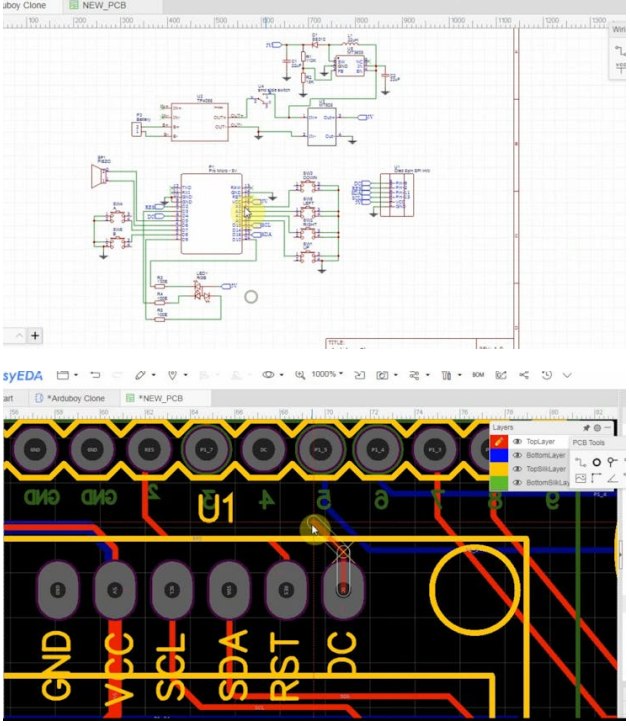
Task: Toggle BottomLayer visibility eye
Action: tap(517, 454)
